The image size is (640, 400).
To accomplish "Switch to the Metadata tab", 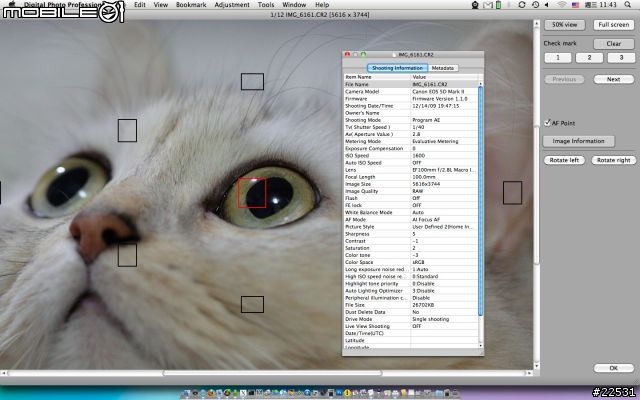I will (443, 68).
